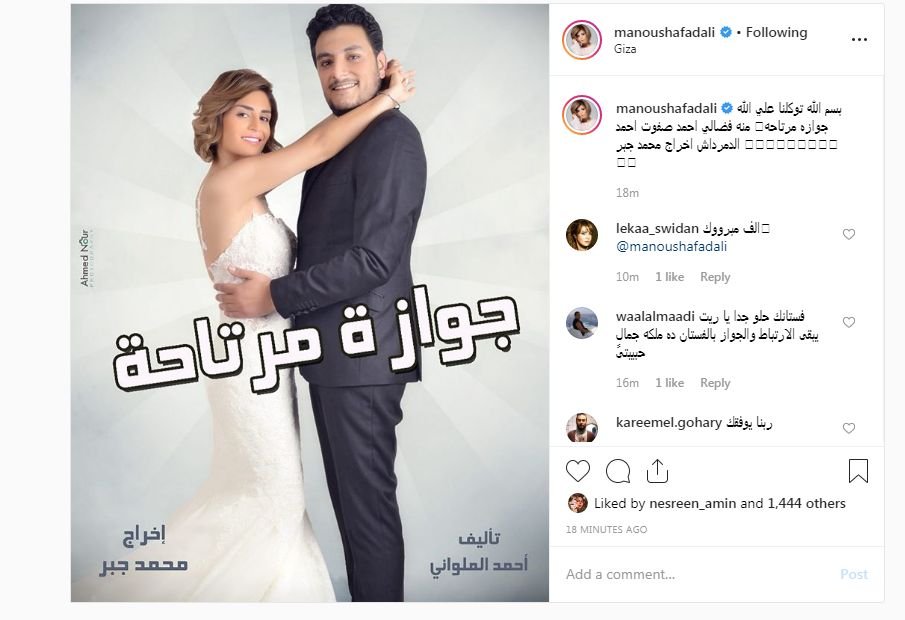
Task: Click the Following button
Action: tap(776, 32)
